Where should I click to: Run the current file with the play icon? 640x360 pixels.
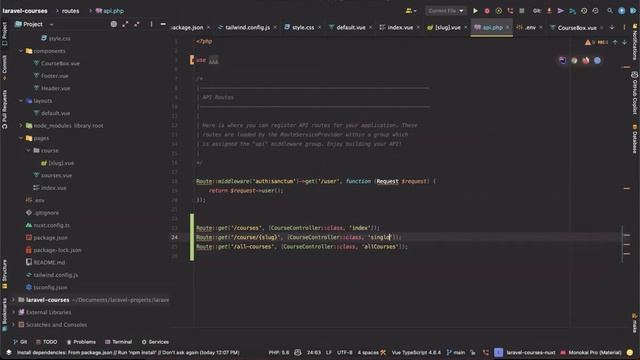(x=475, y=11)
